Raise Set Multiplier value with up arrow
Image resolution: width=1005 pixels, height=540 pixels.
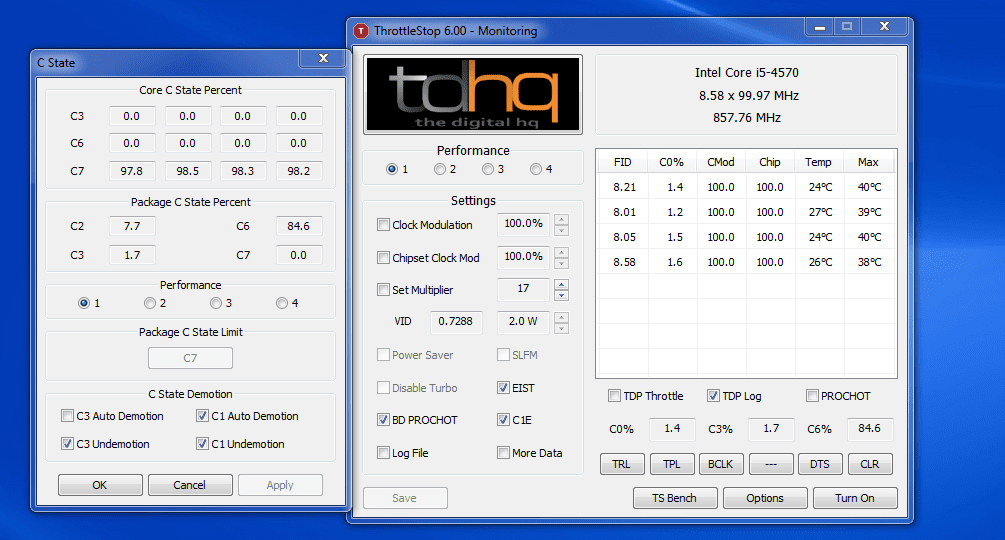561,284
